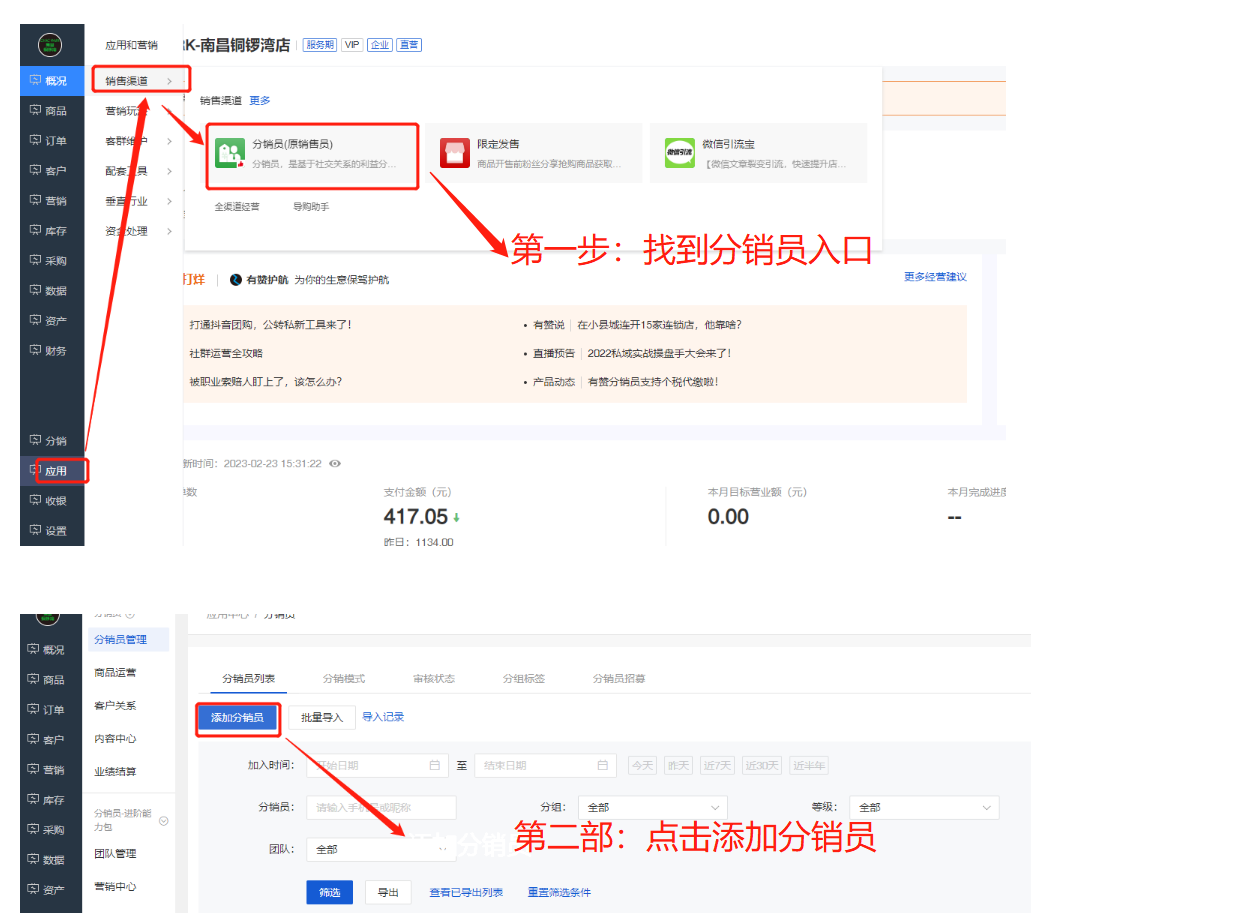This screenshot has height=913, width=1257.
Task: Open the 分销员(原销售员) app icon
Action: pos(231,153)
